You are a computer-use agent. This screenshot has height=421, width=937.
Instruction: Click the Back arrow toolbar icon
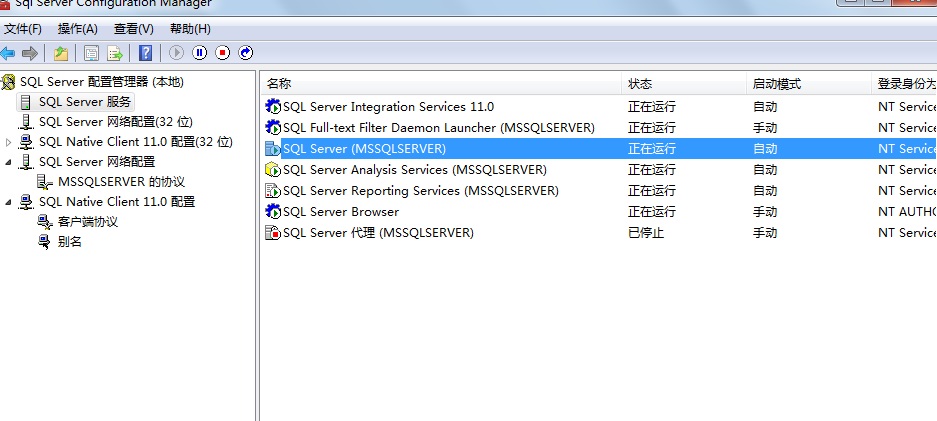pyautogui.click(x=7, y=53)
